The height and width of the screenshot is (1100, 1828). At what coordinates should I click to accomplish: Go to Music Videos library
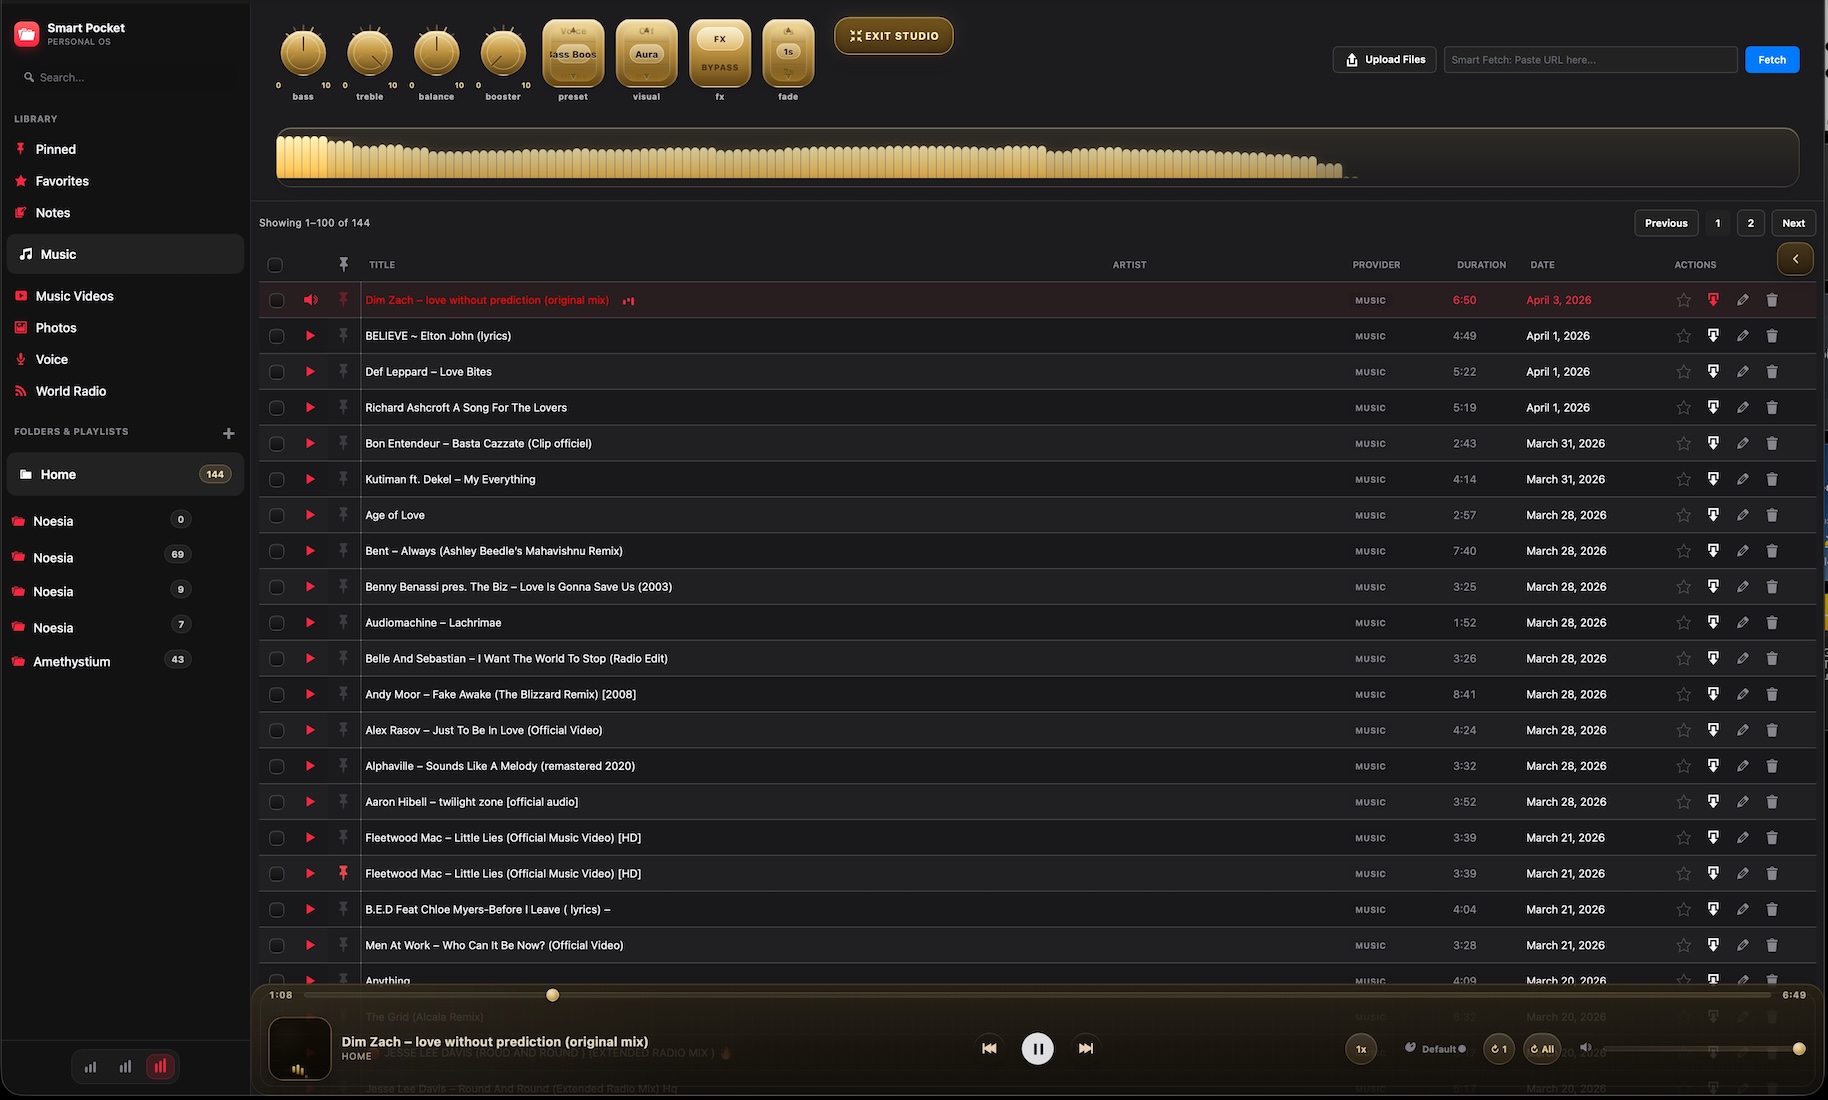[74, 296]
